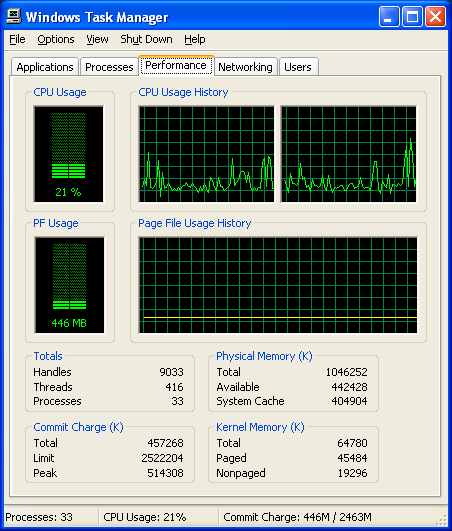
Task: Click the window resize grip corner
Action: [x=442, y=521]
